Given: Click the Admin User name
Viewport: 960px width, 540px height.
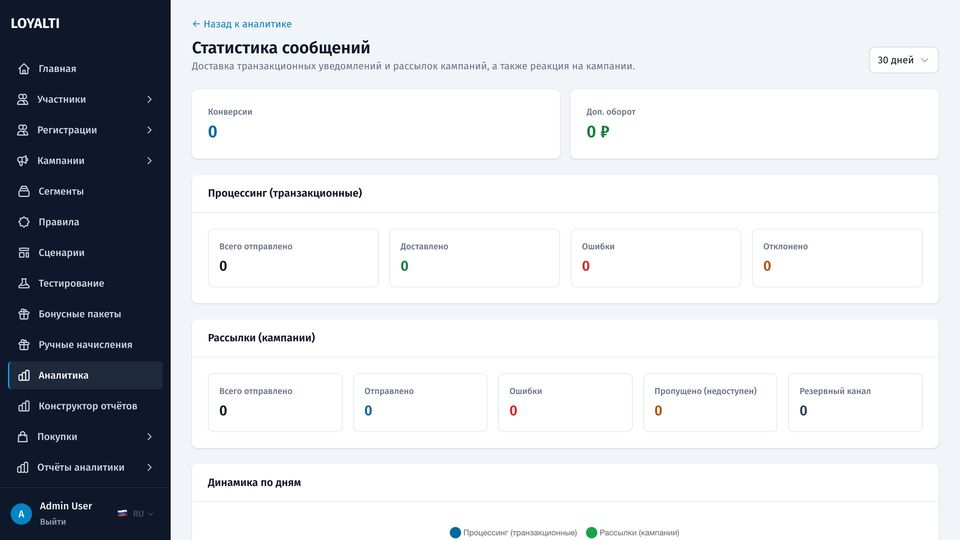Looking at the screenshot, I should (66, 506).
